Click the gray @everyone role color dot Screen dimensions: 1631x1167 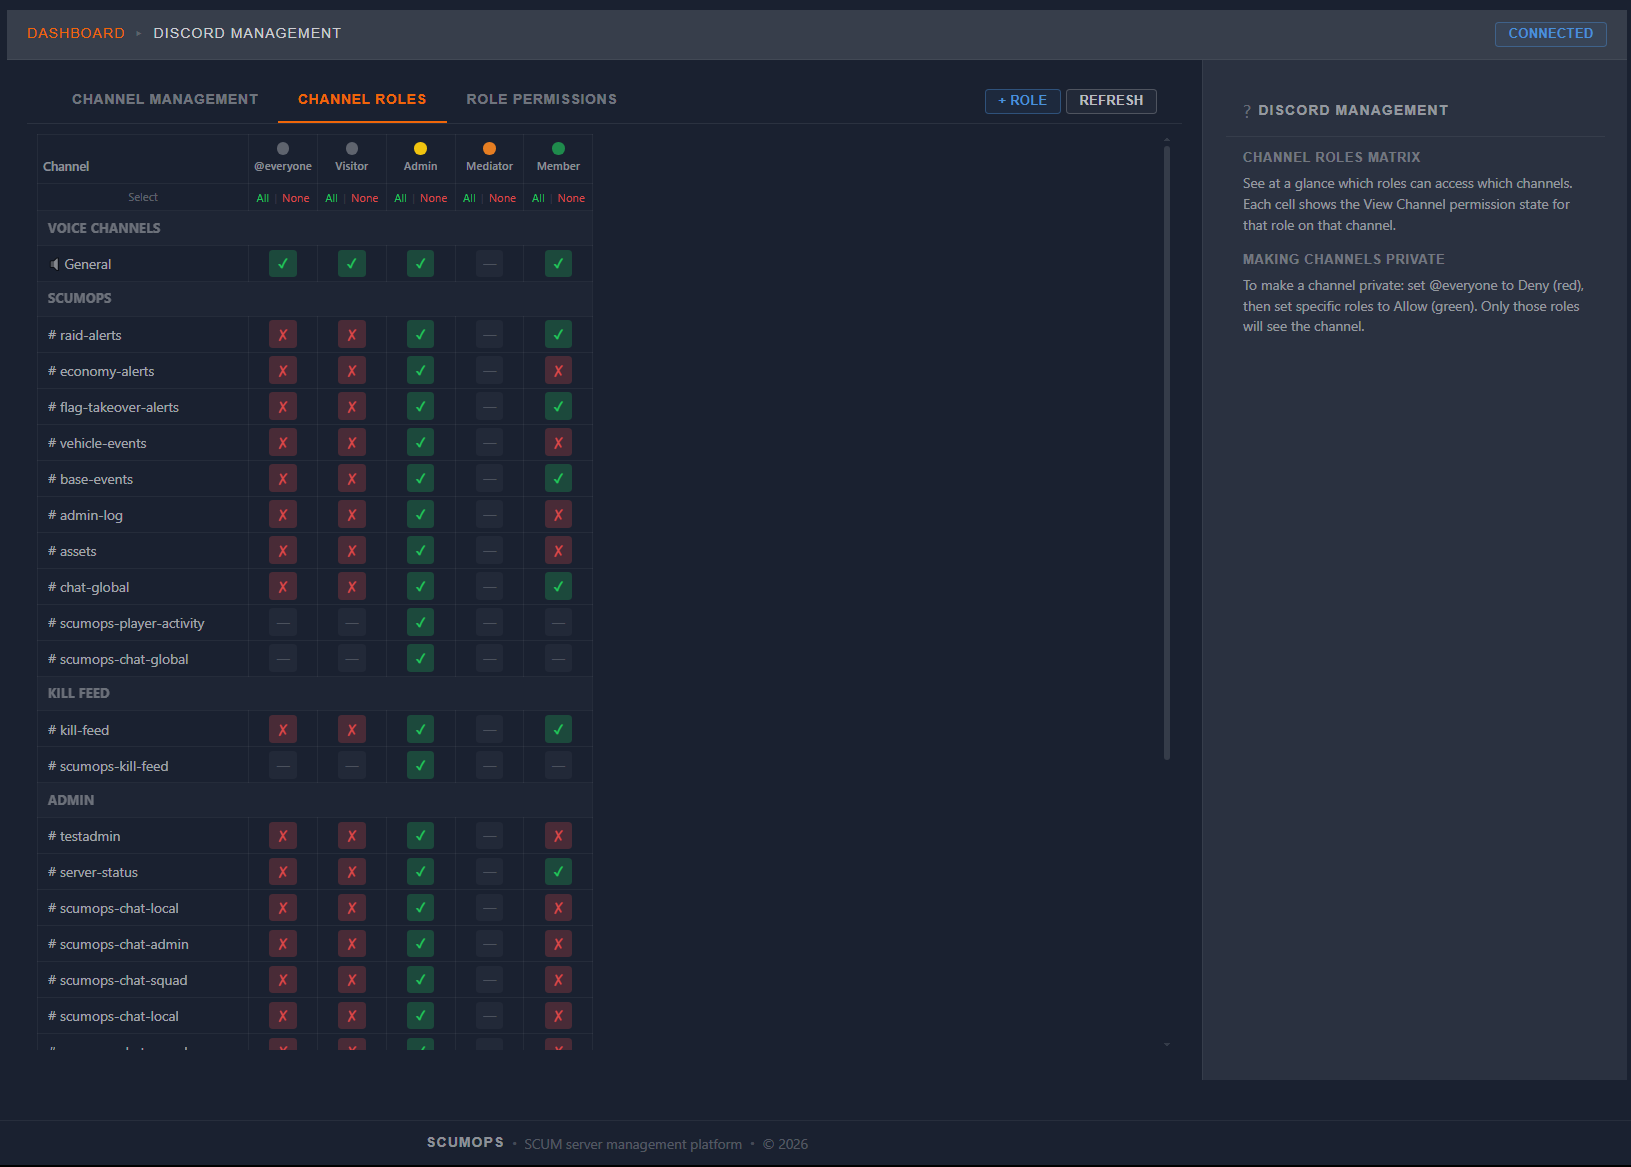click(283, 149)
